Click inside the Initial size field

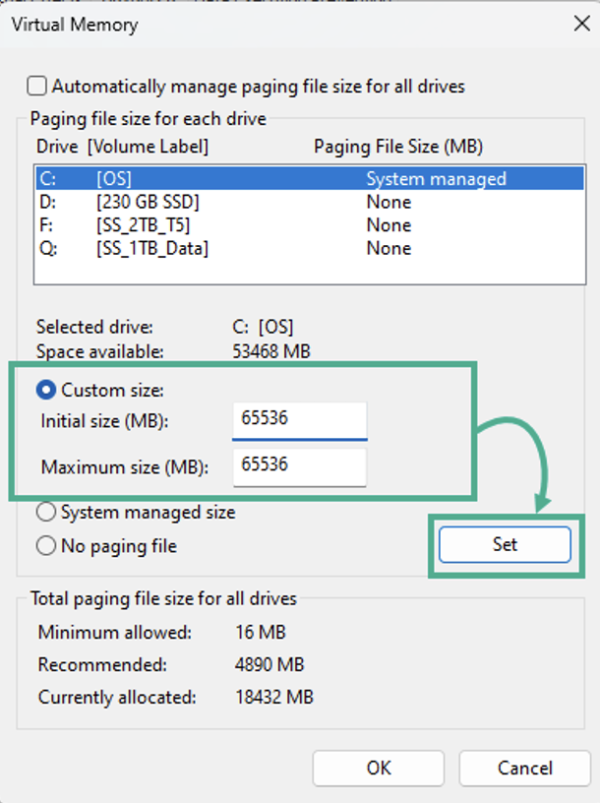click(299, 420)
